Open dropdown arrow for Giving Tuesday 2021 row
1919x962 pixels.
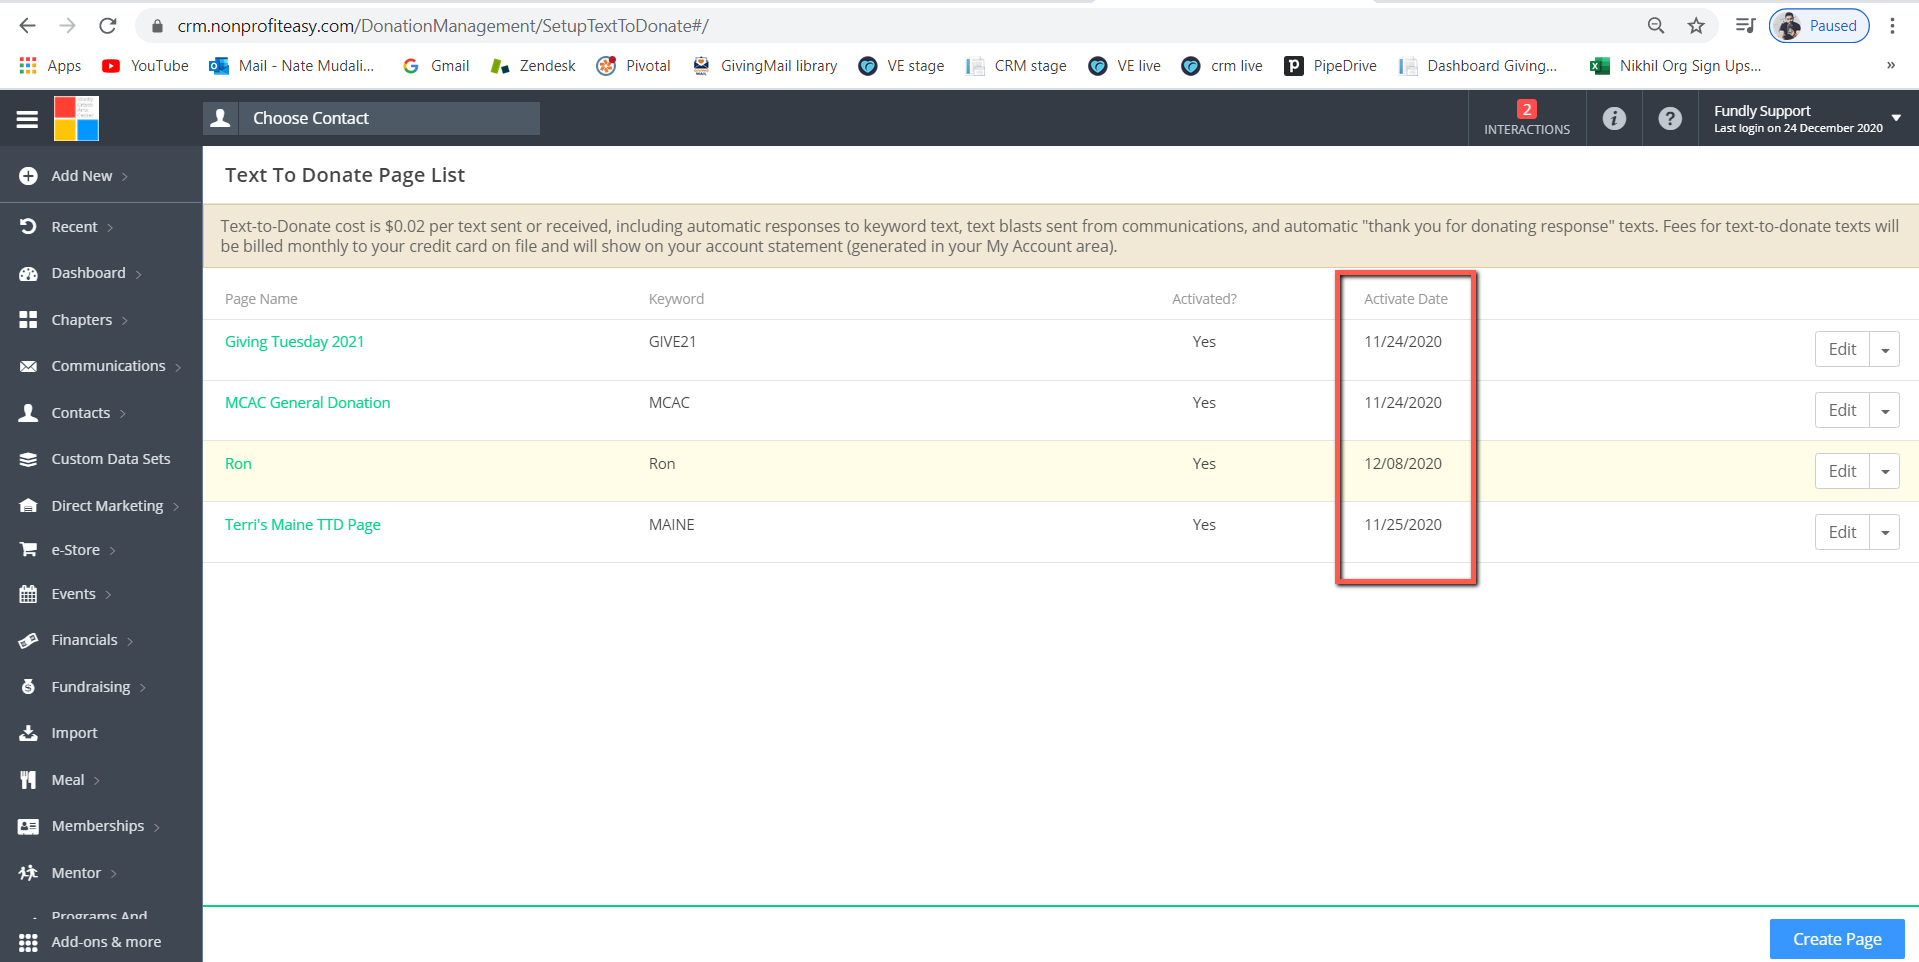[x=1885, y=350]
